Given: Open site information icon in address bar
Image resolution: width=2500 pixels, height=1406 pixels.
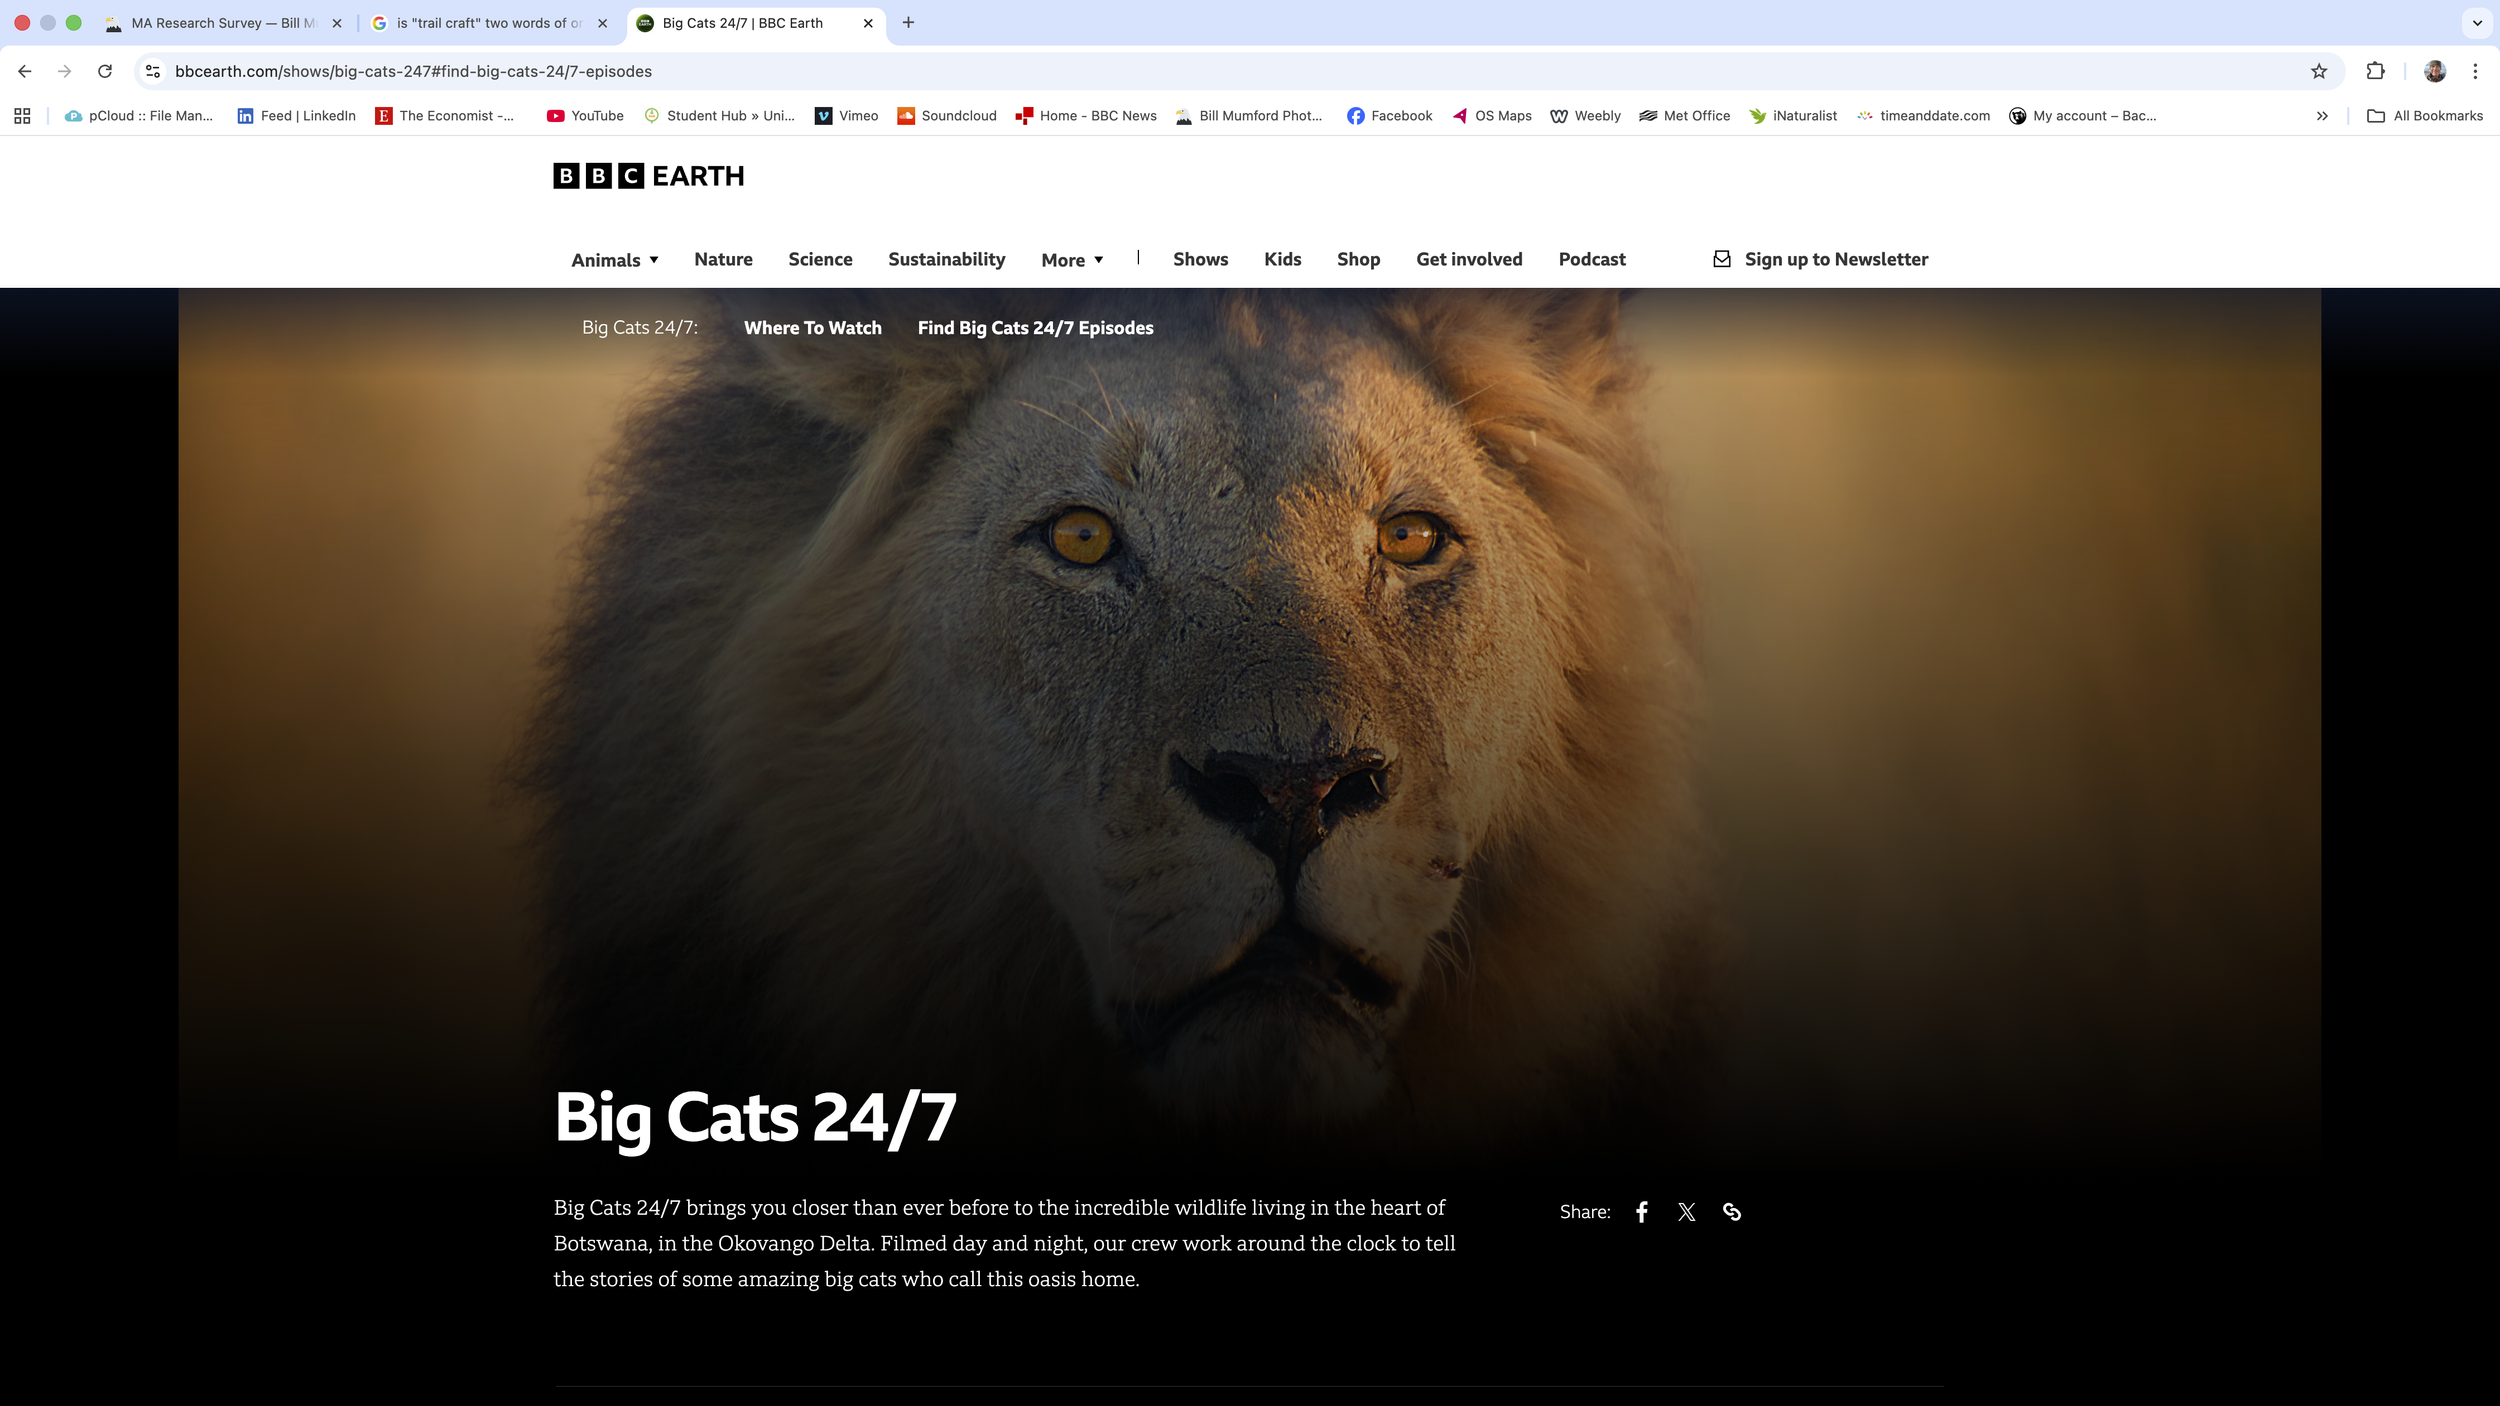Looking at the screenshot, I should (153, 71).
